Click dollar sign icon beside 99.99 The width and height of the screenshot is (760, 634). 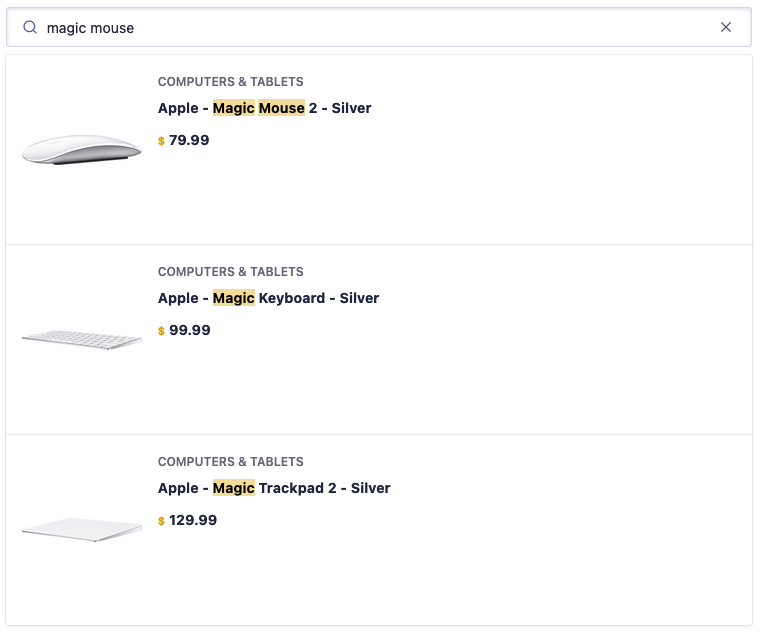[x=161, y=331]
